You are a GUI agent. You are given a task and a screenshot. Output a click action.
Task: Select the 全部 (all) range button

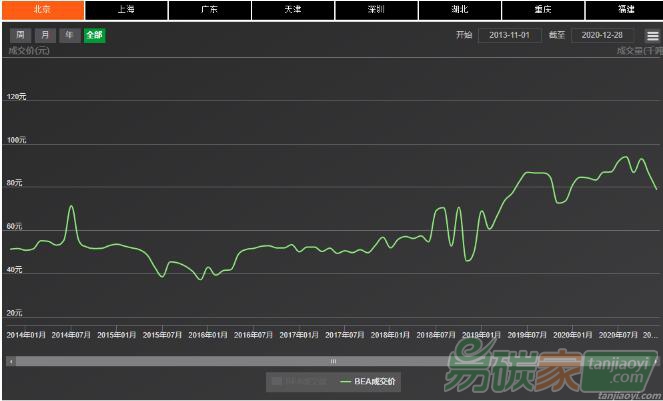[94, 35]
